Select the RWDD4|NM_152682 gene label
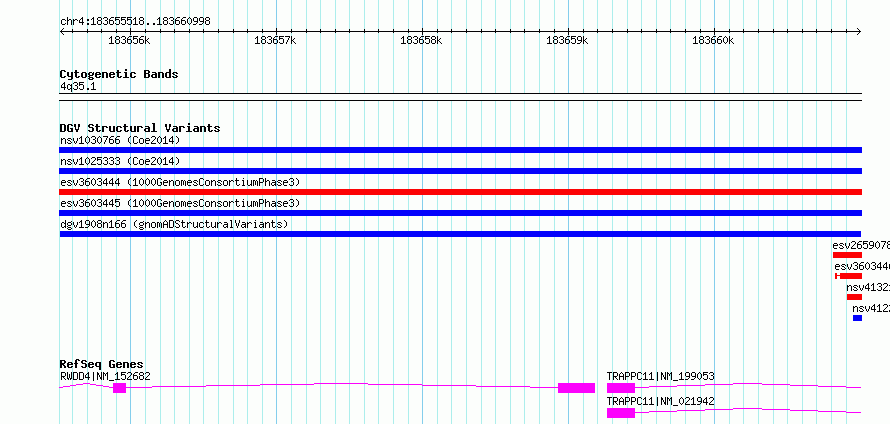The image size is (890, 424). 106,376
